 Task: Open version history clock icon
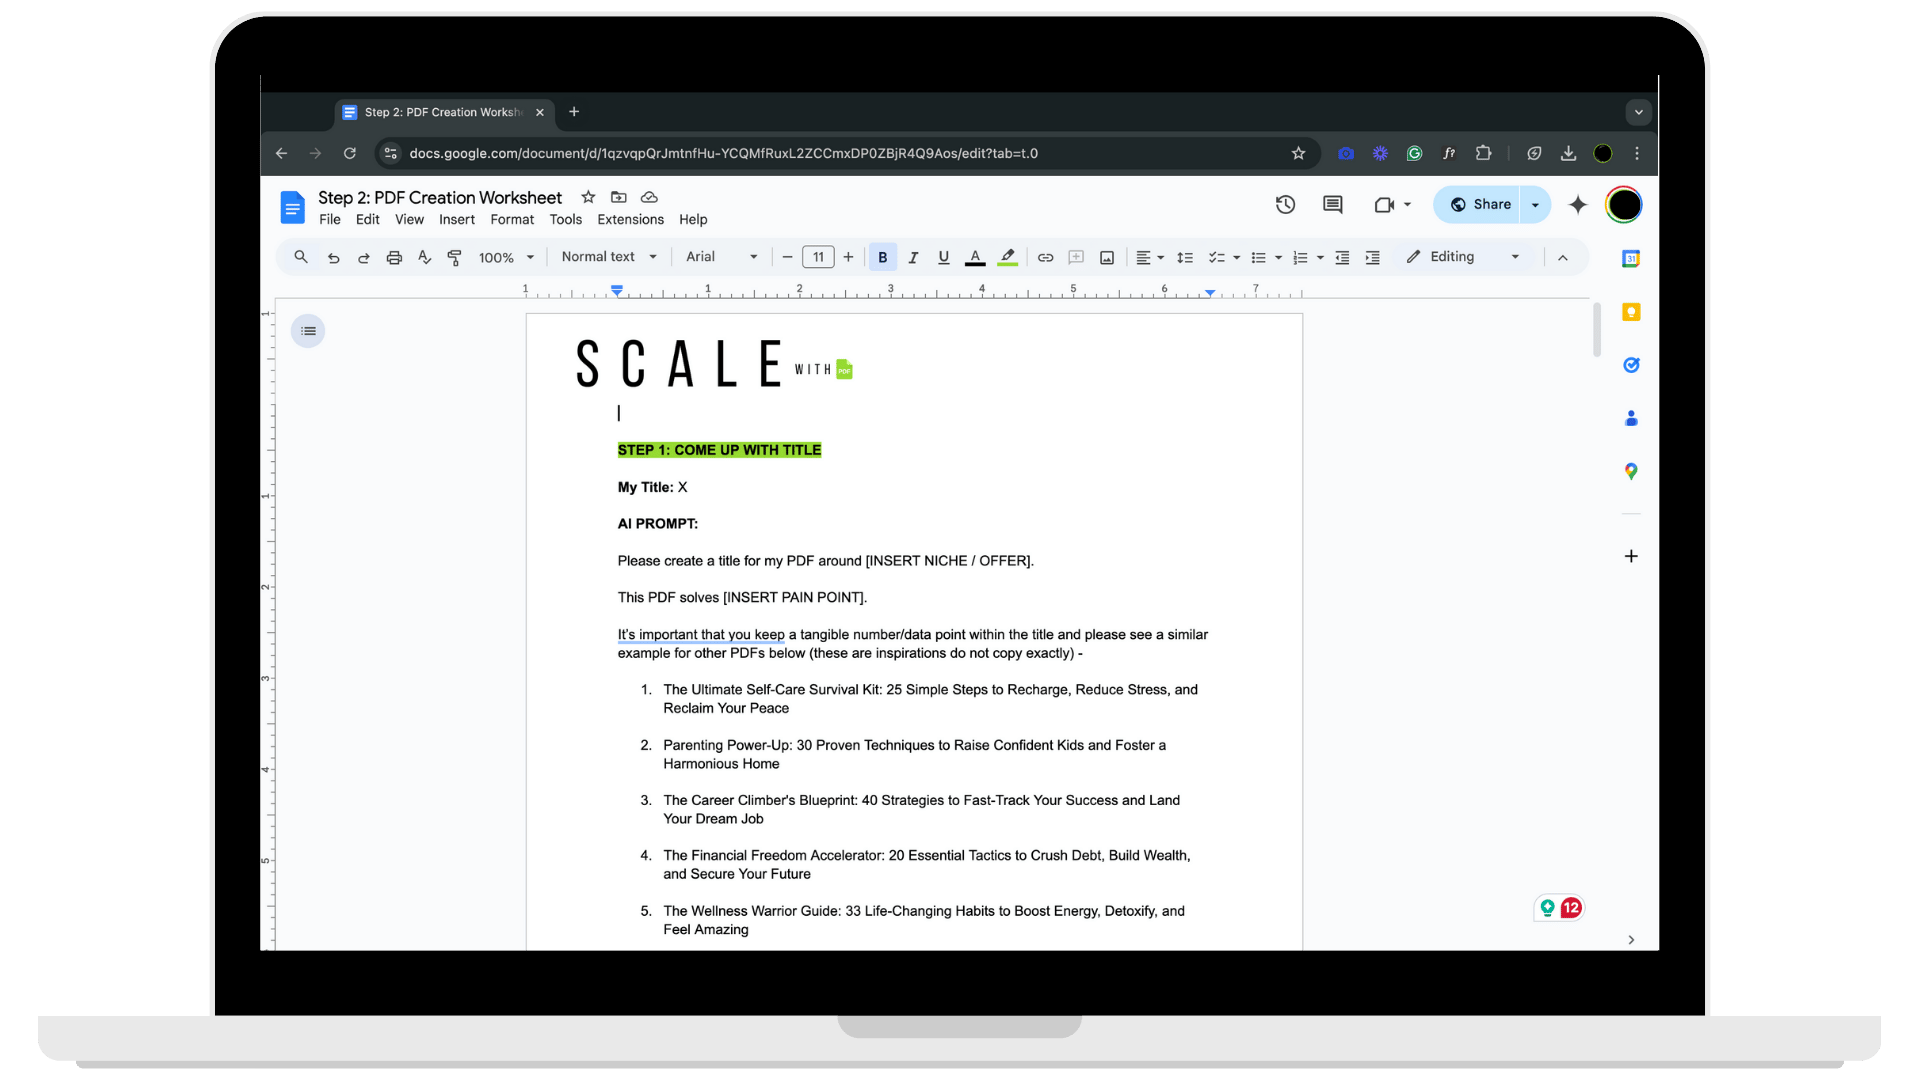[x=1285, y=205]
